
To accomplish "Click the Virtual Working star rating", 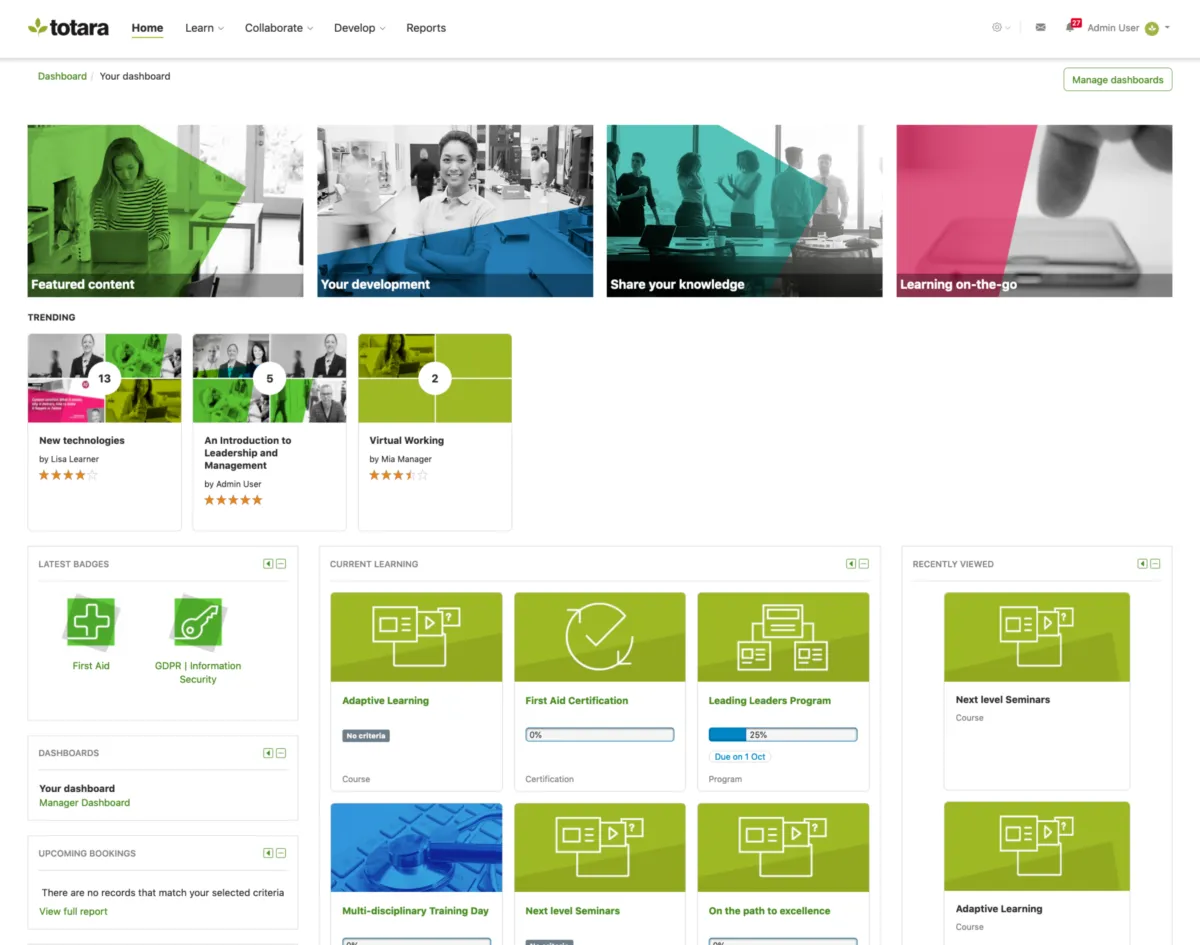I will tap(398, 475).
